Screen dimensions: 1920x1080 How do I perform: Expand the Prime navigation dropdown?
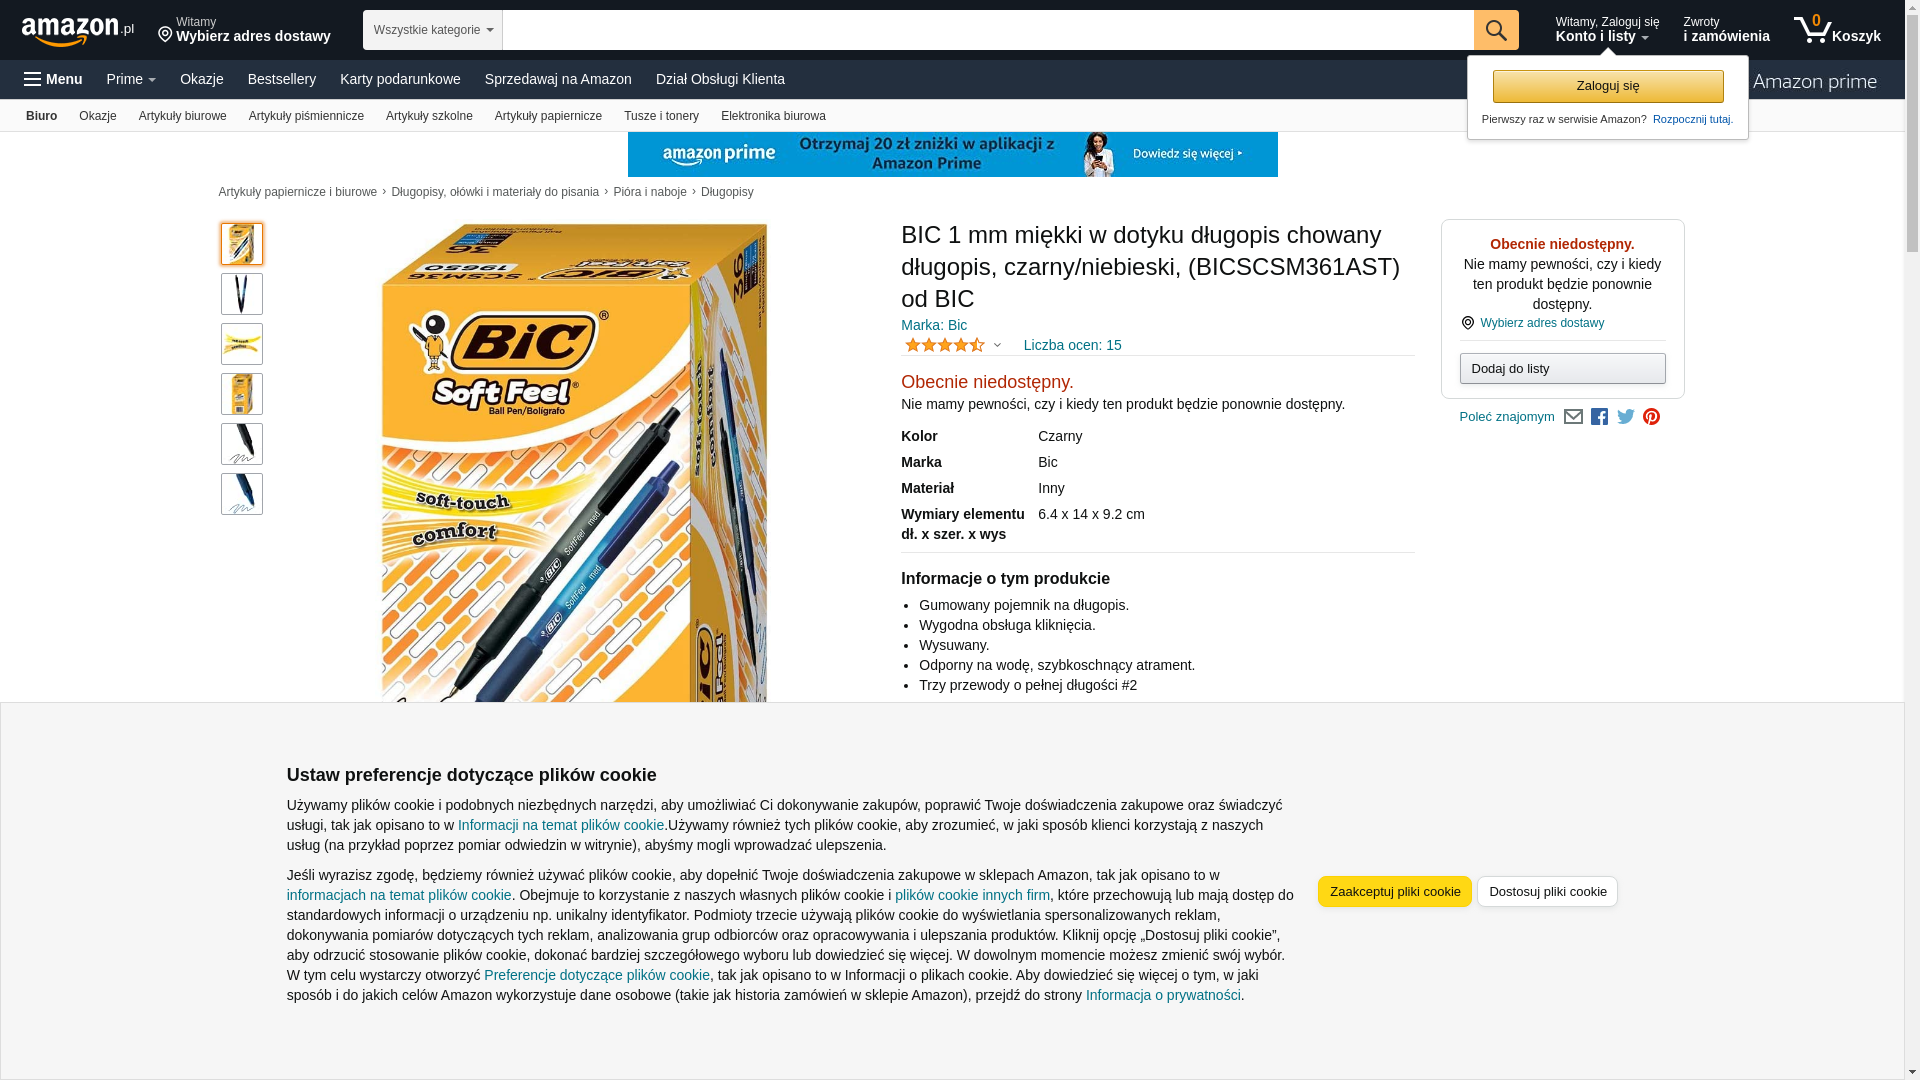(x=131, y=79)
